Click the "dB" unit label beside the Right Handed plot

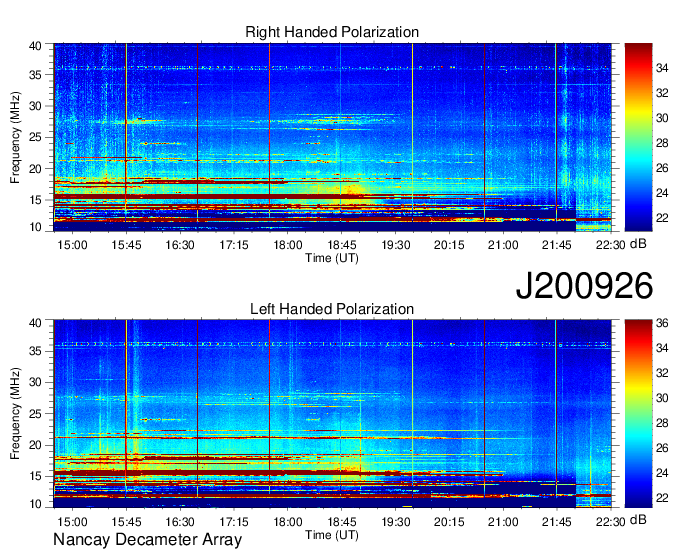tap(638, 243)
